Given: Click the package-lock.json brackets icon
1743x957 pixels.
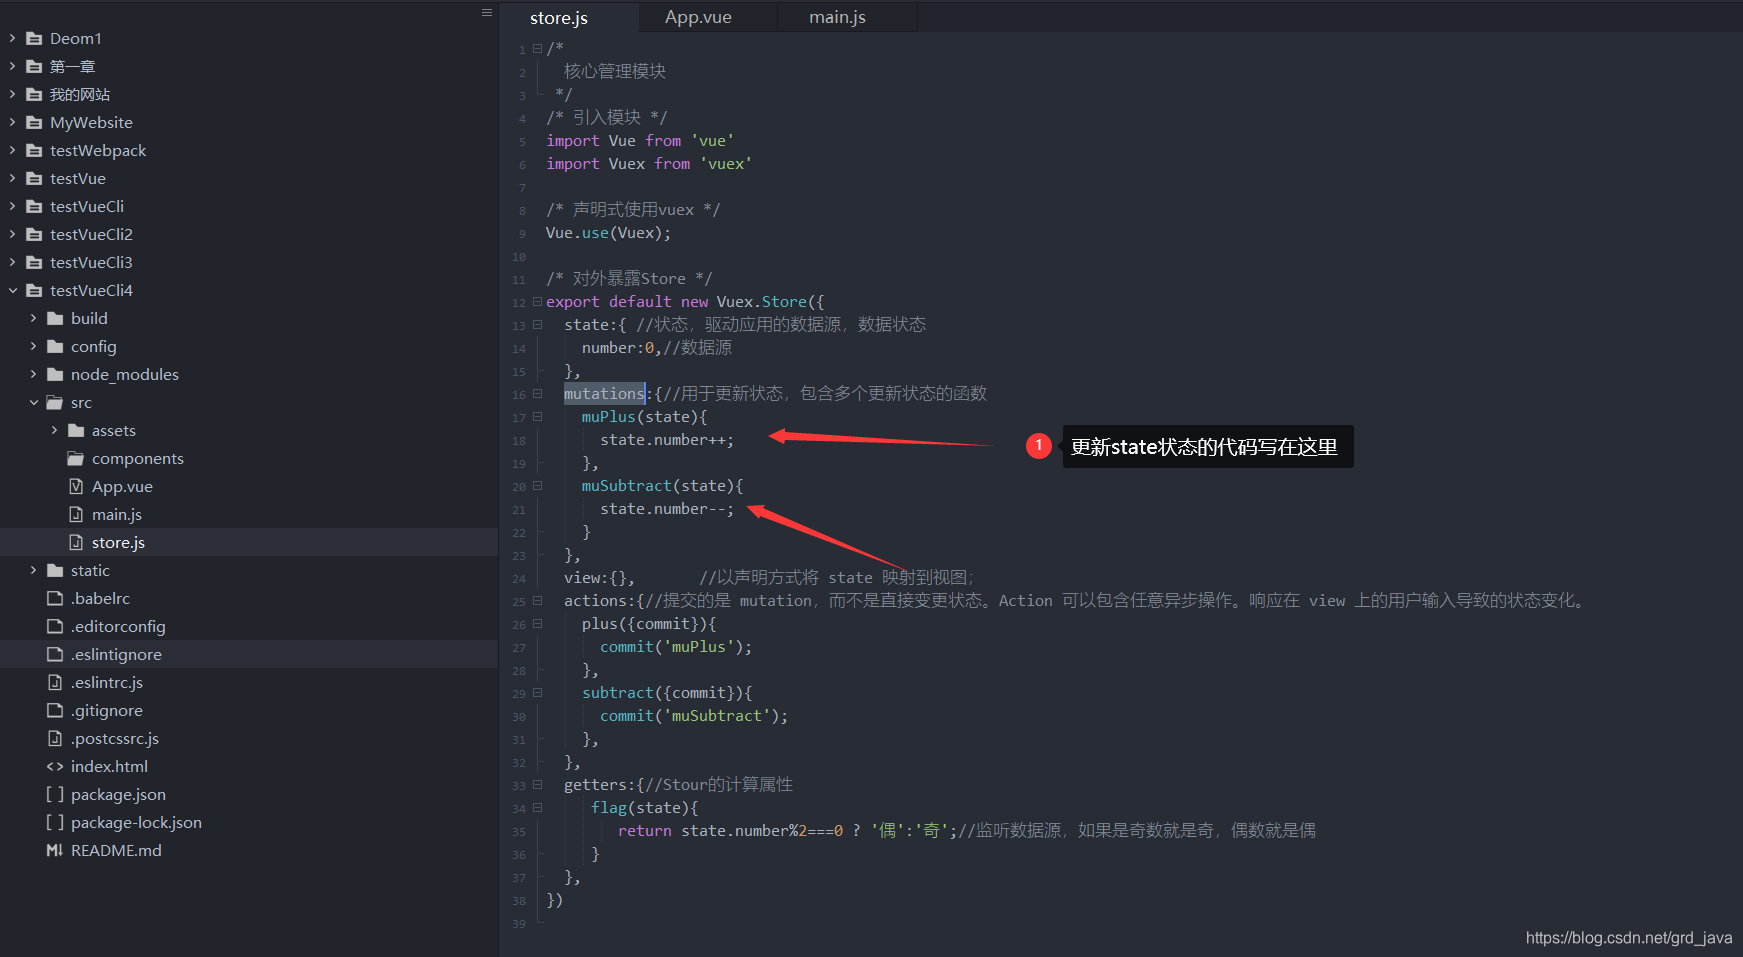Looking at the screenshot, I should tap(55, 822).
